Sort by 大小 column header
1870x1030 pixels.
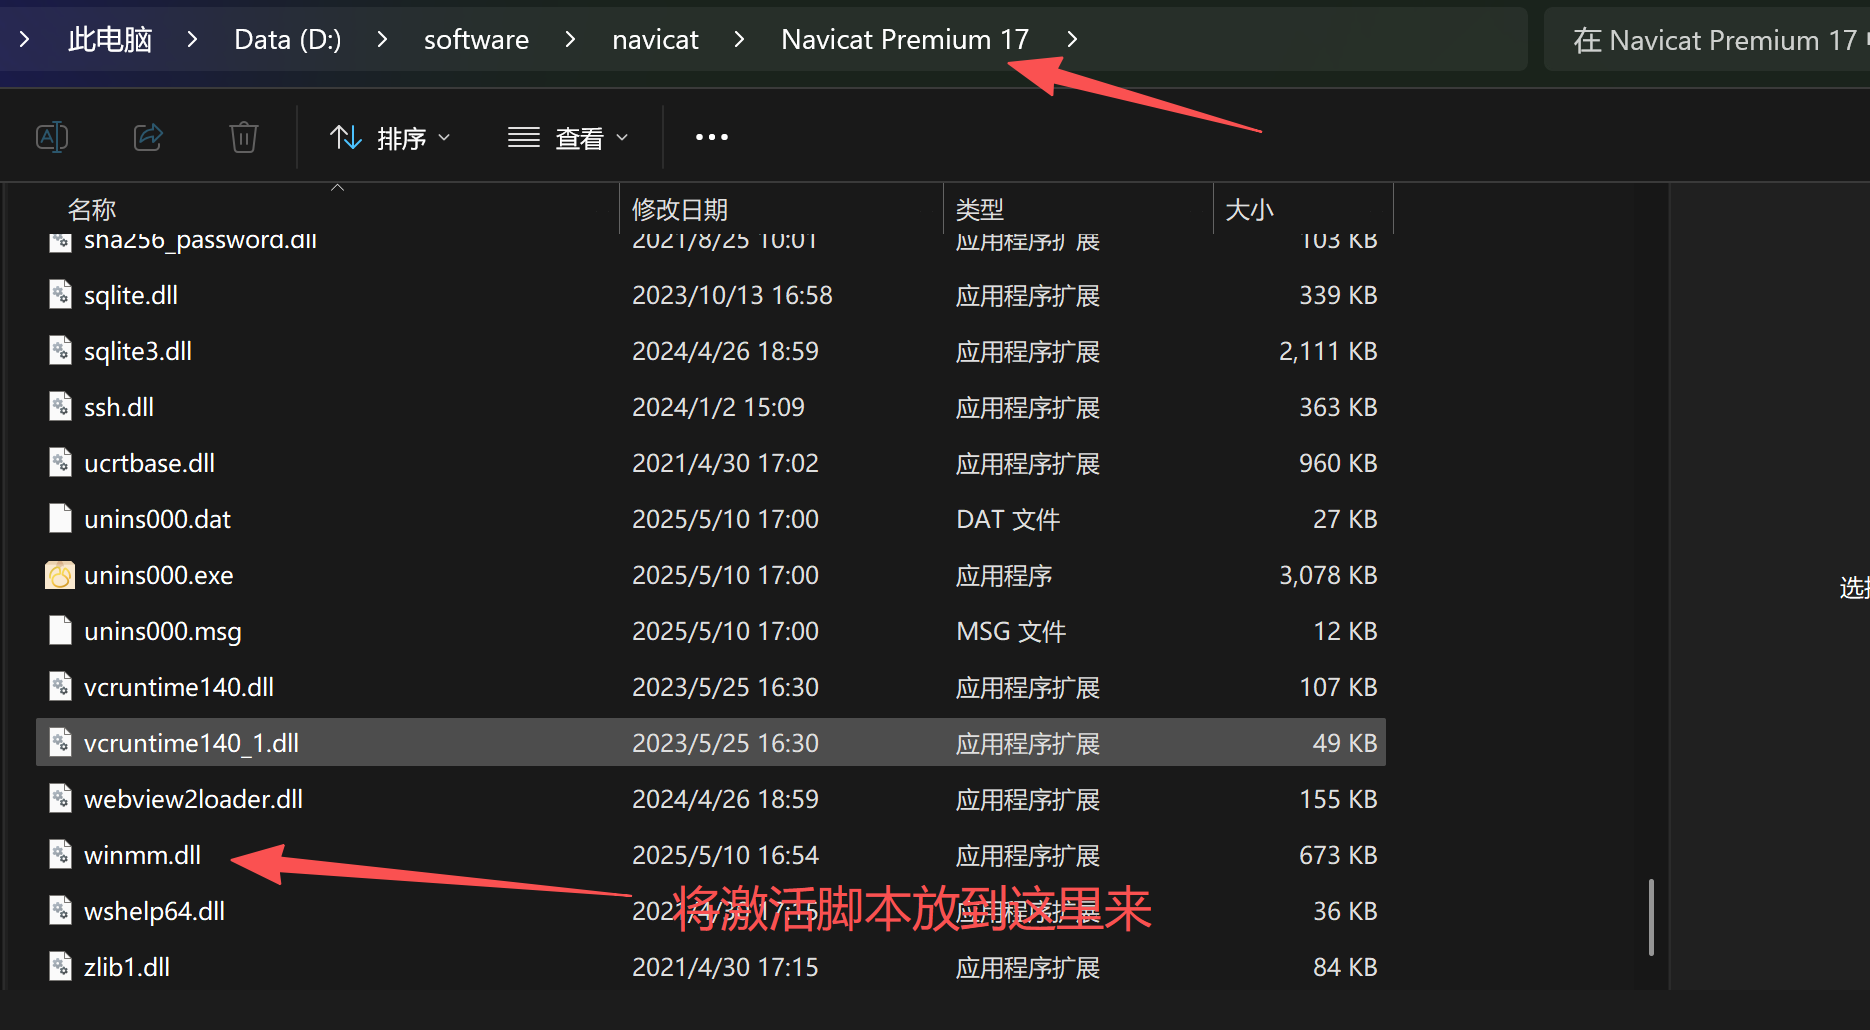[x=1249, y=209]
